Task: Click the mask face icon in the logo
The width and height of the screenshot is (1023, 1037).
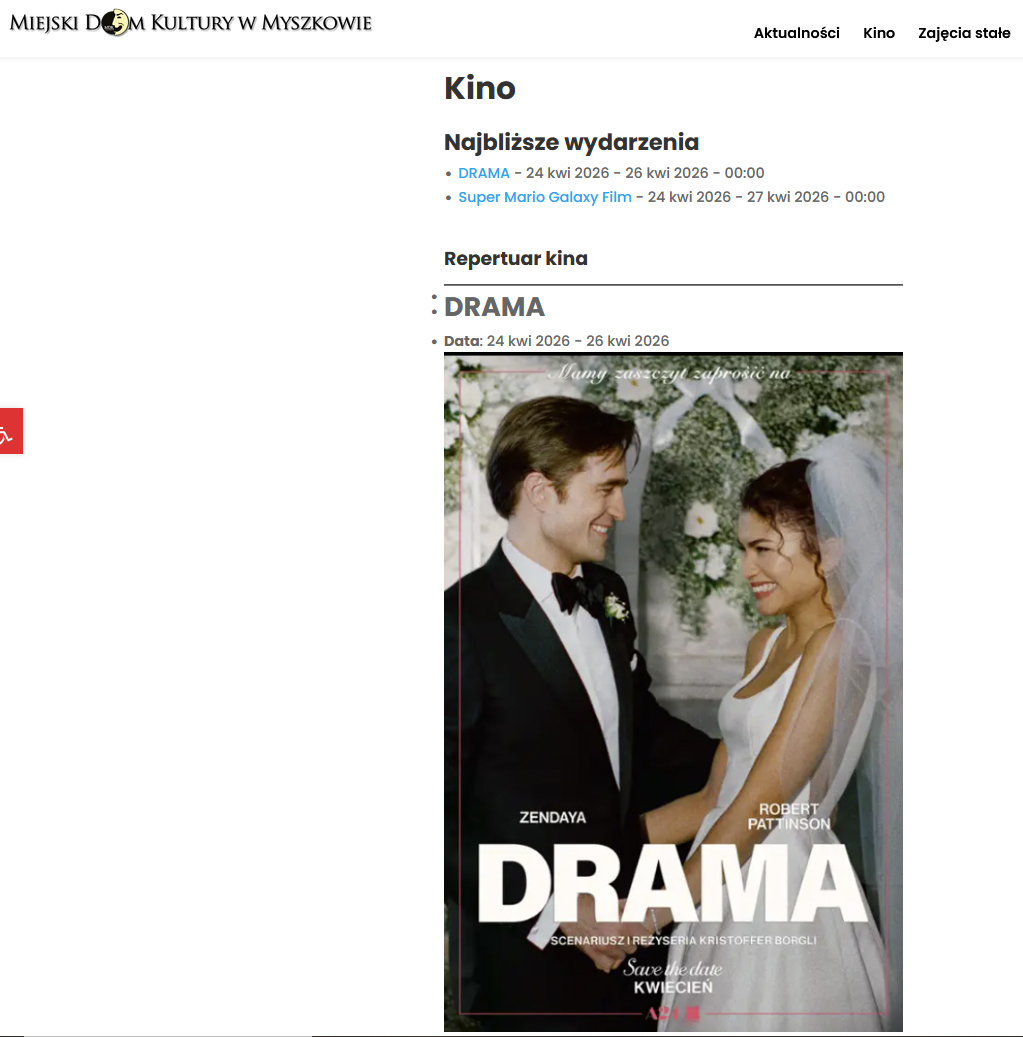Action: (x=115, y=22)
